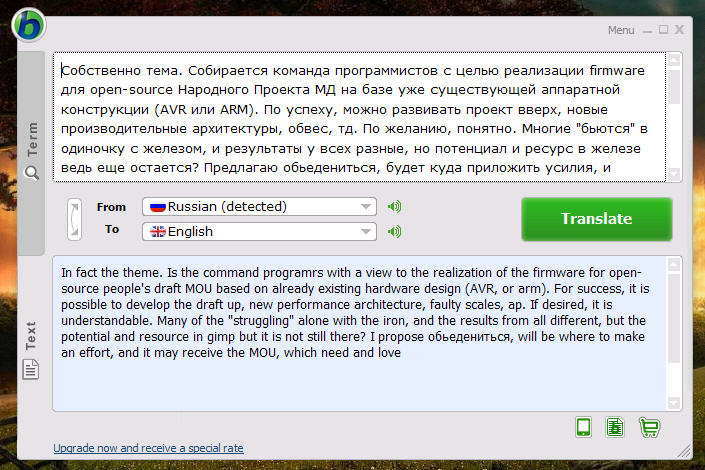Viewport: 705px width, 470px height.
Task: Click inside the English translation output box
Action: tap(359, 334)
